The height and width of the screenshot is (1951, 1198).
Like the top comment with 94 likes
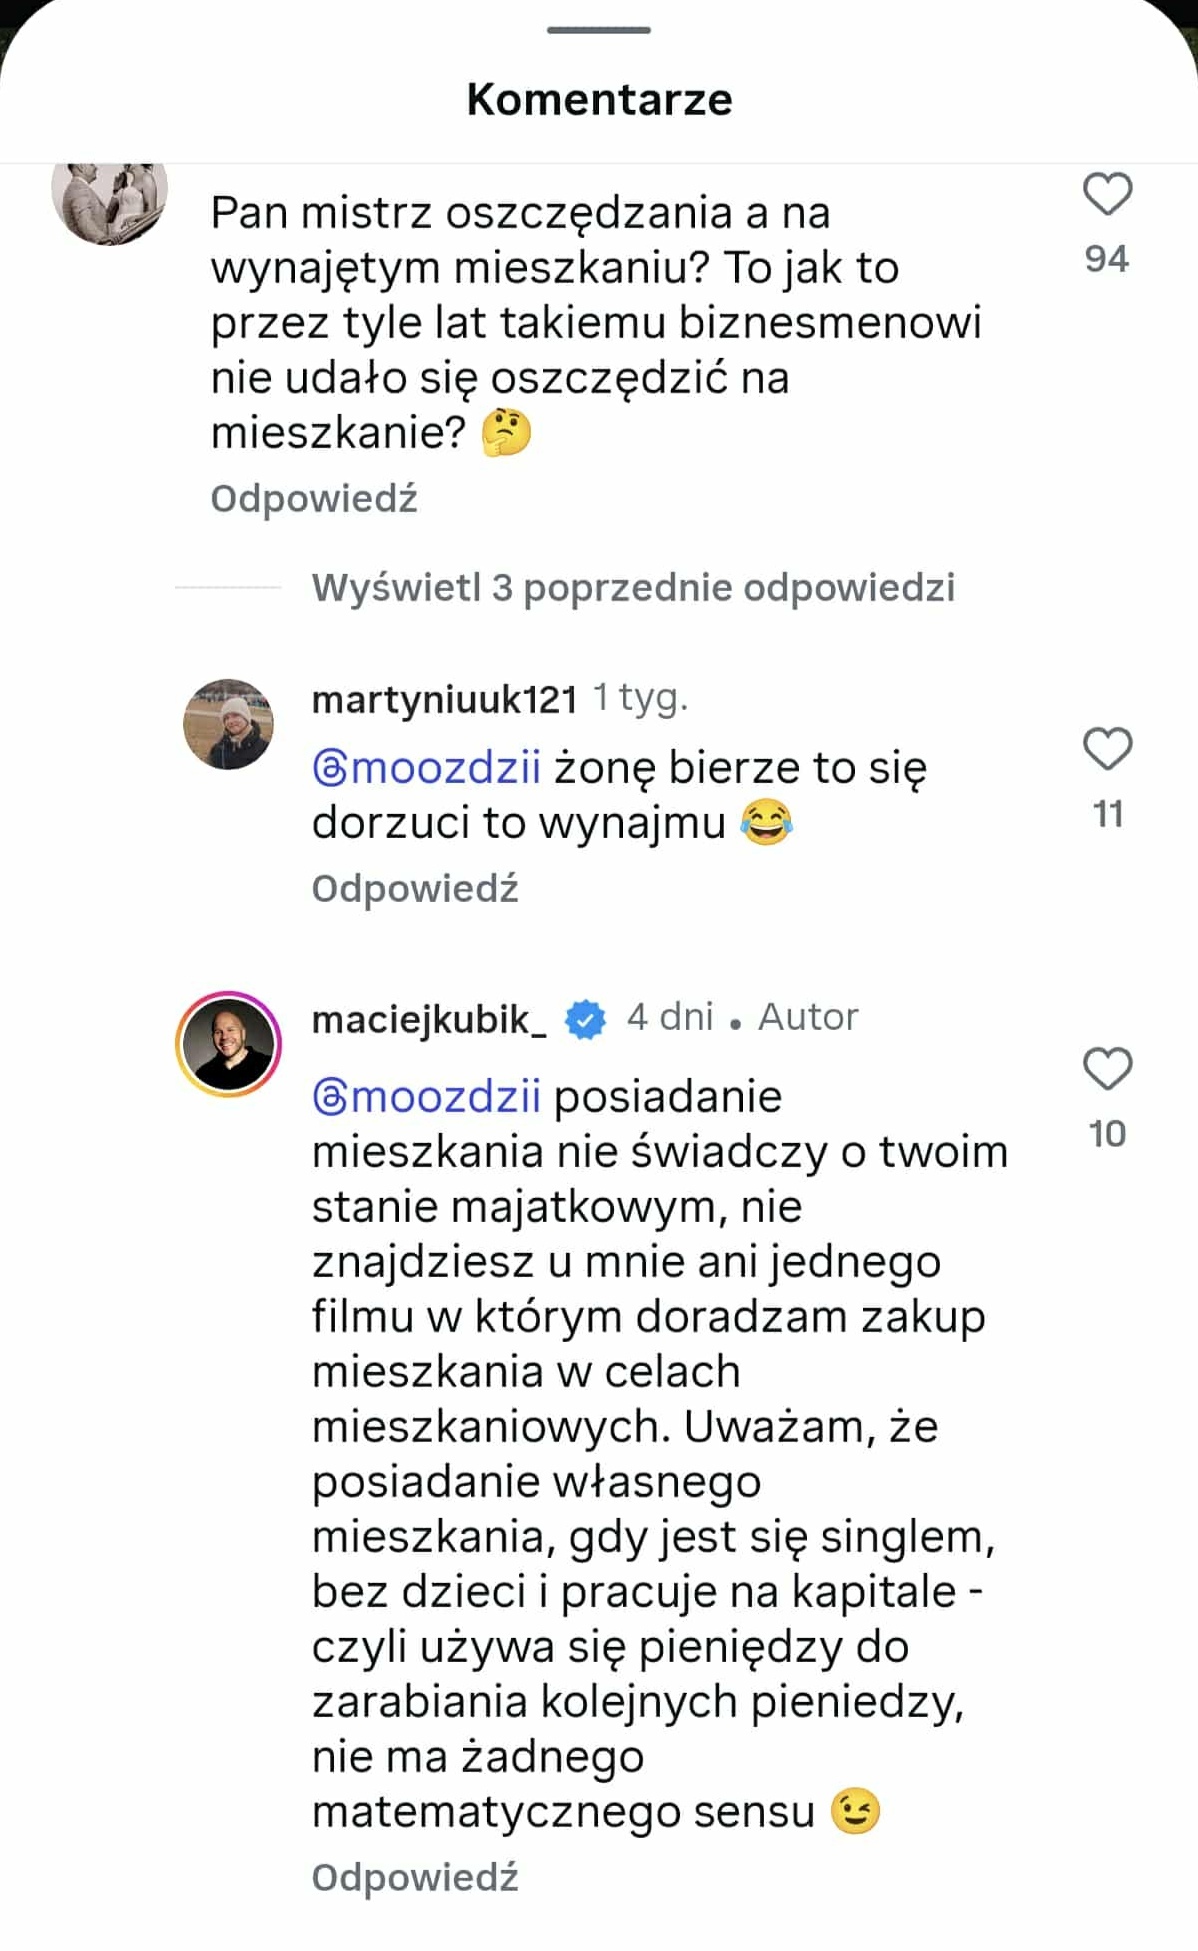coord(1107,194)
